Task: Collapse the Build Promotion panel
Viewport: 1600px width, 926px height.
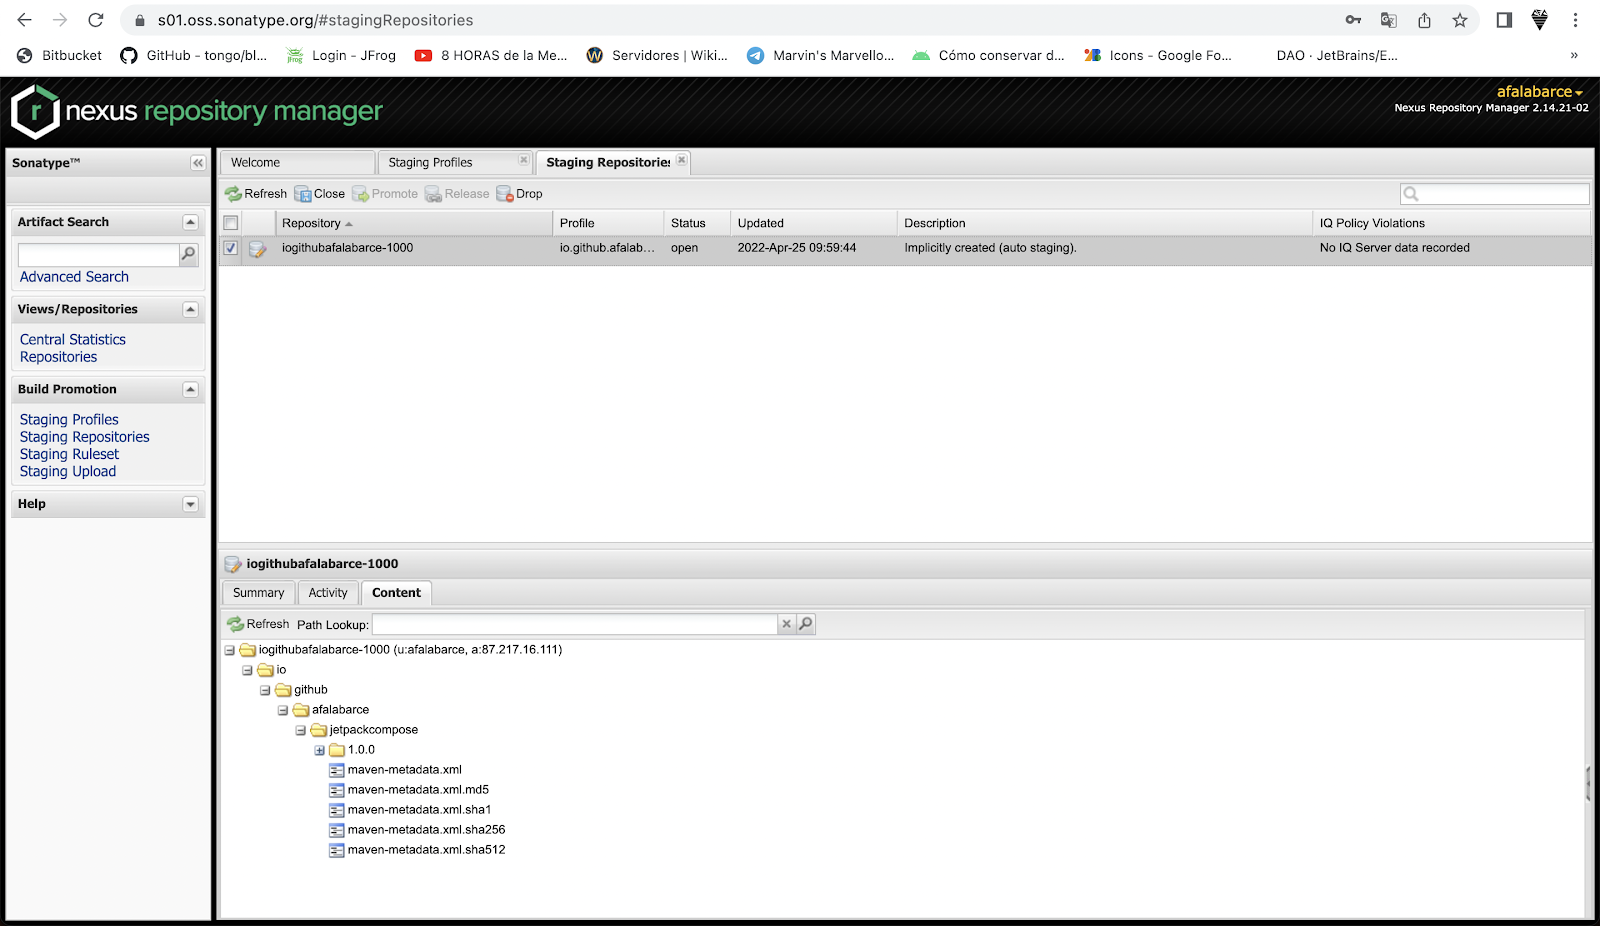Action: pyautogui.click(x=190, y=390)
